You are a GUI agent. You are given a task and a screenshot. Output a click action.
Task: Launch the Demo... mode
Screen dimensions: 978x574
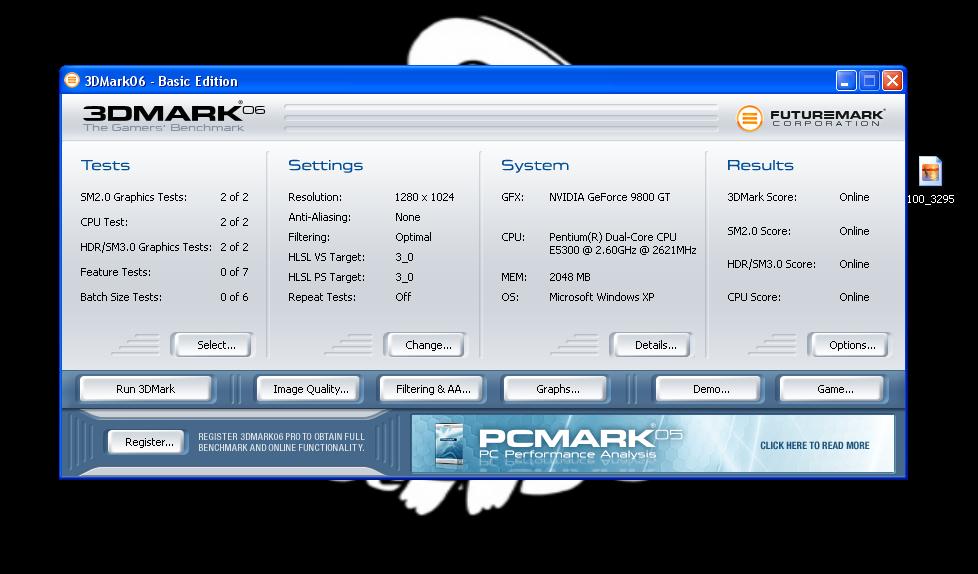[x=709, y=389]
